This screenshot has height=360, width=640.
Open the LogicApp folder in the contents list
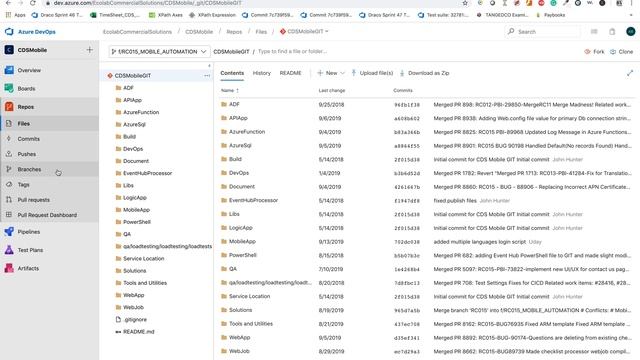pyautogui.click(x=240, y=228)
